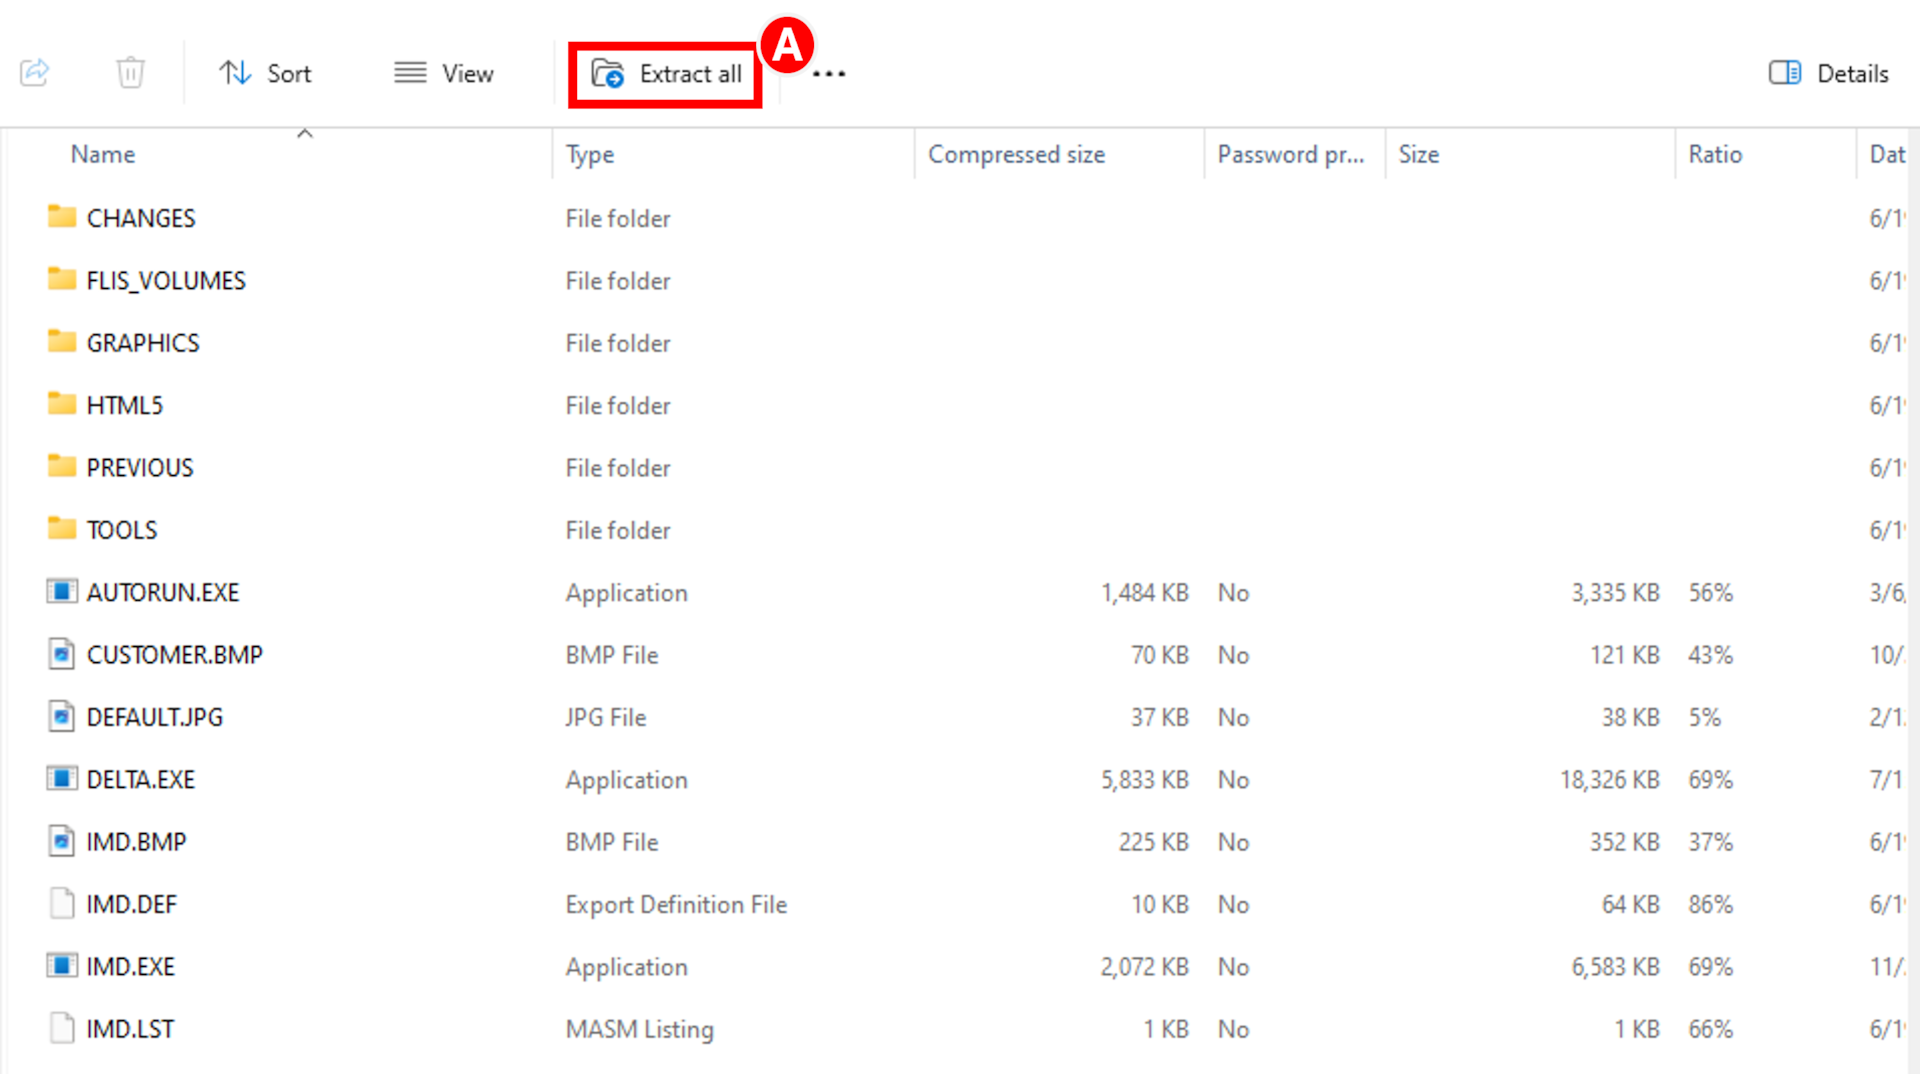Click the IMD.BMP image file icon
The width and height of the screenshot is (1920, 1074).
[62, 841]
